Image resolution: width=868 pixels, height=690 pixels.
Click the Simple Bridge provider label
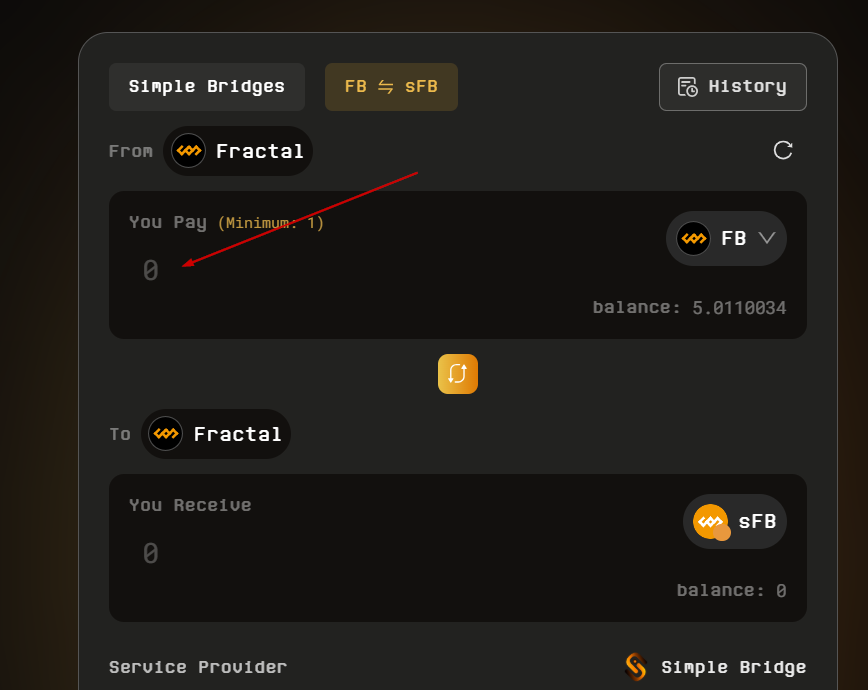pos(733,667)
